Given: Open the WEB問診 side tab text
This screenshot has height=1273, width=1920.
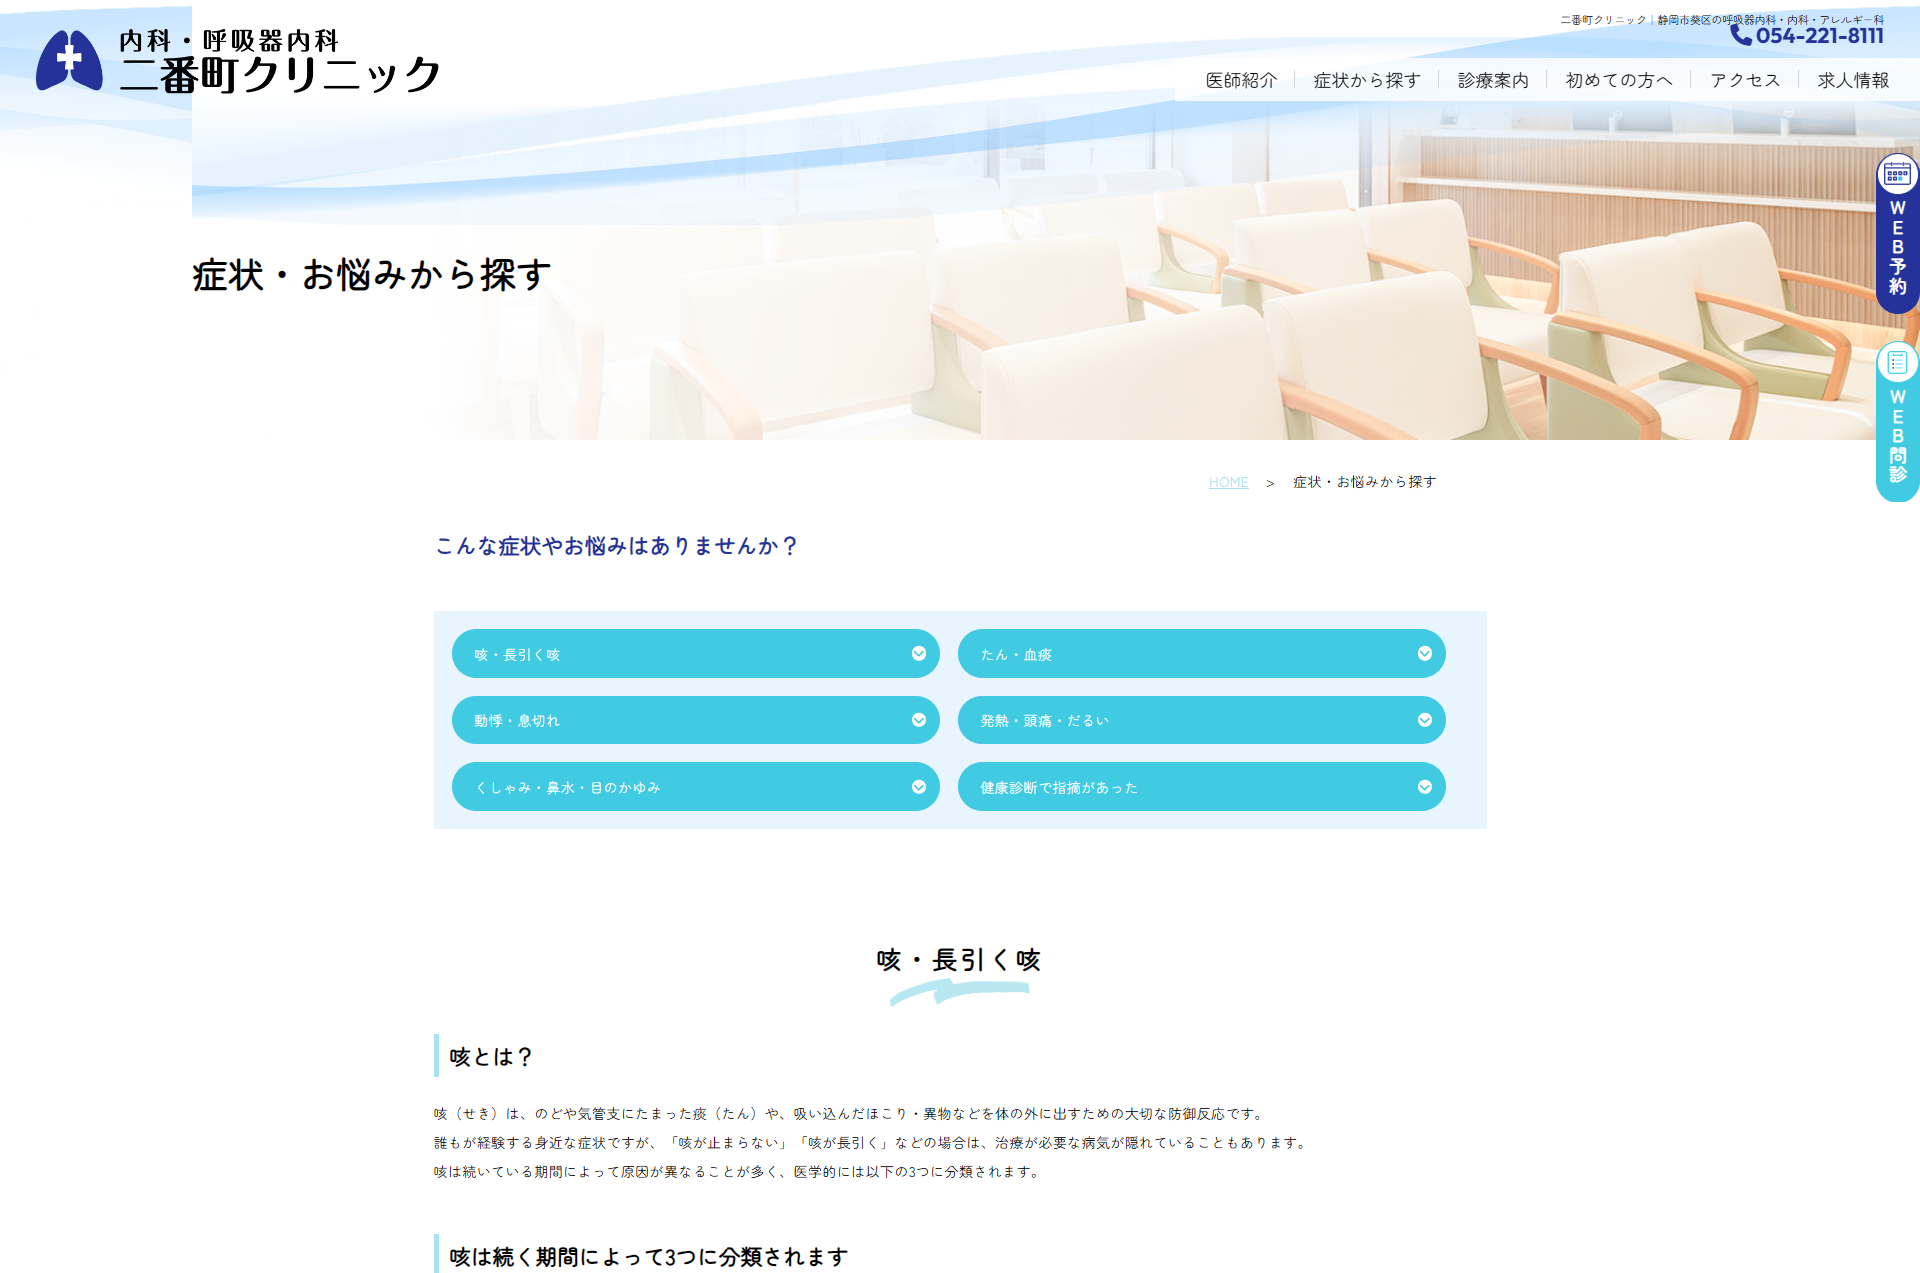Looking at the screenshot, I should (1897, 436).
